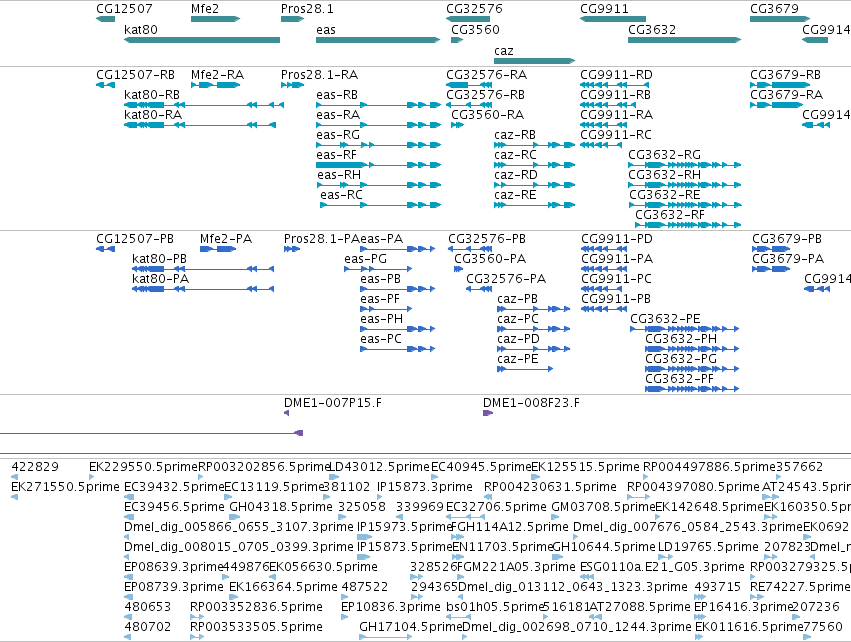Click protein label caz-PC
Screen dimensions: 851x642
click(x=518, y=319)
